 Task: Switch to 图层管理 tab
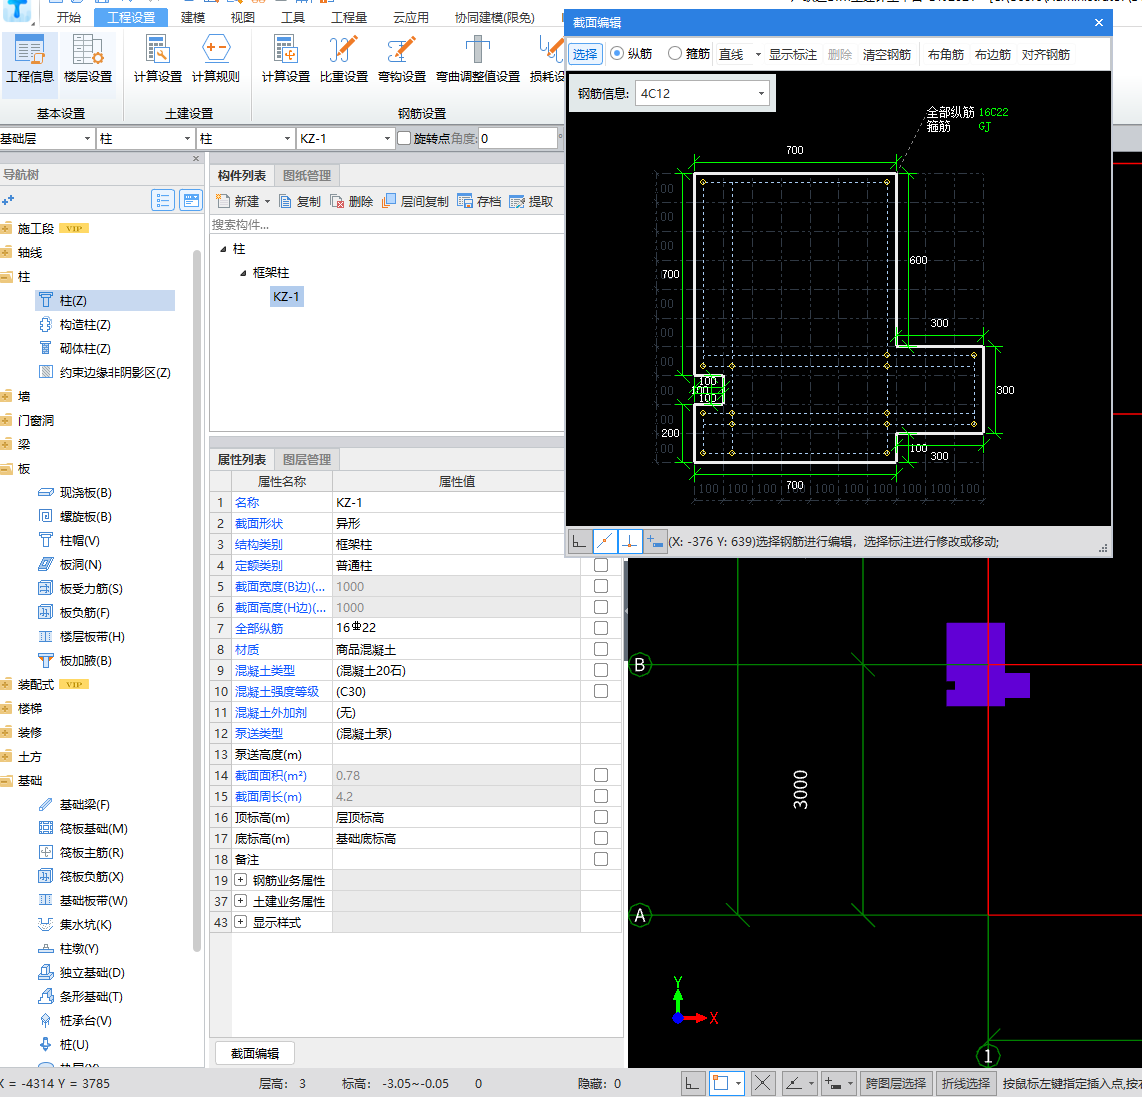[x=307, y=459]
